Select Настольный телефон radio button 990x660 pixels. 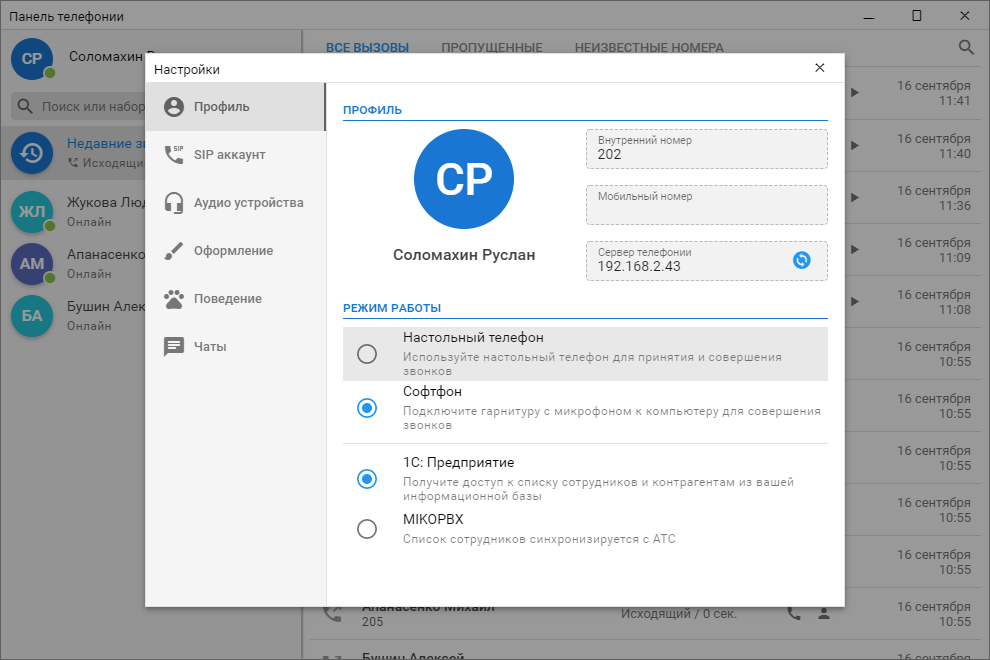tap(367, 354)
